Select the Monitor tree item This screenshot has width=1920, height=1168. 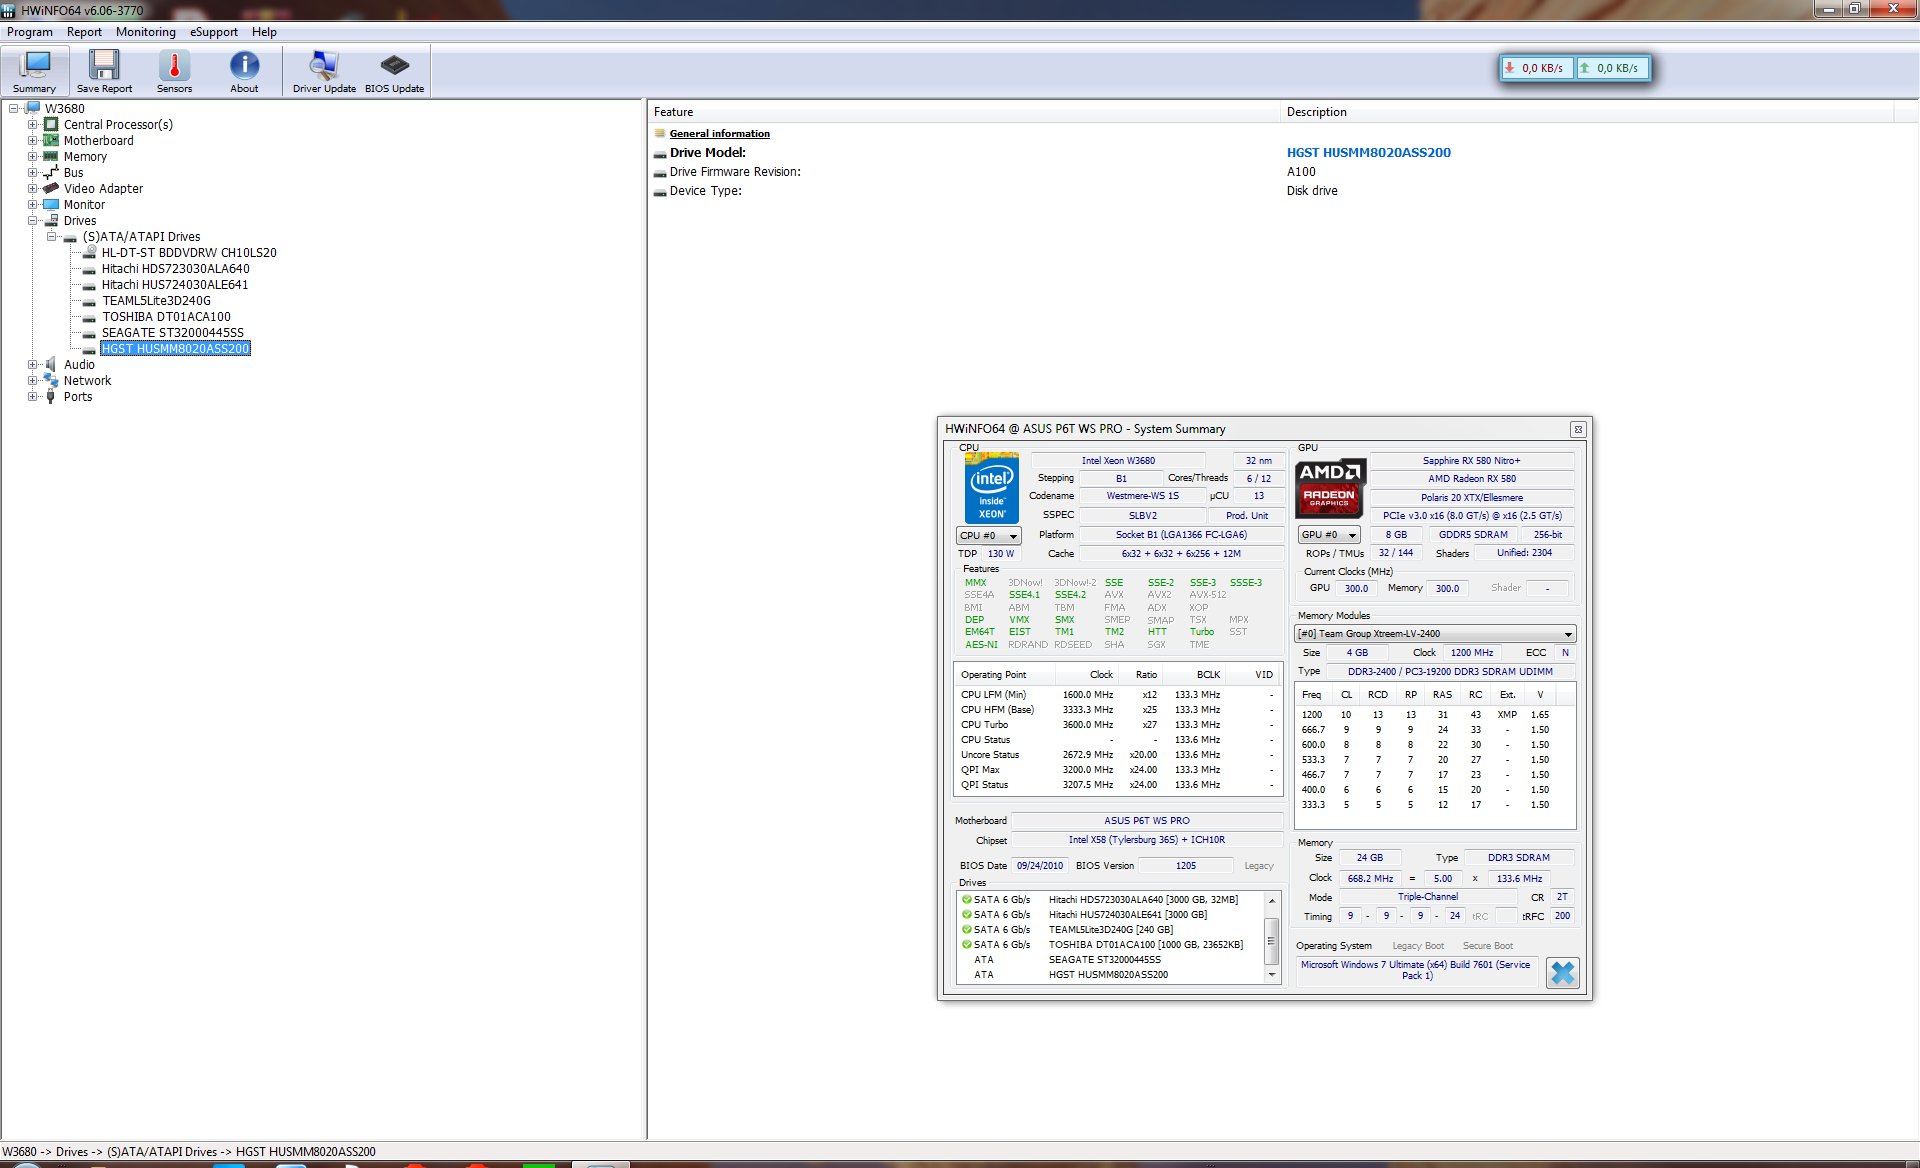(x=84, y=204)
